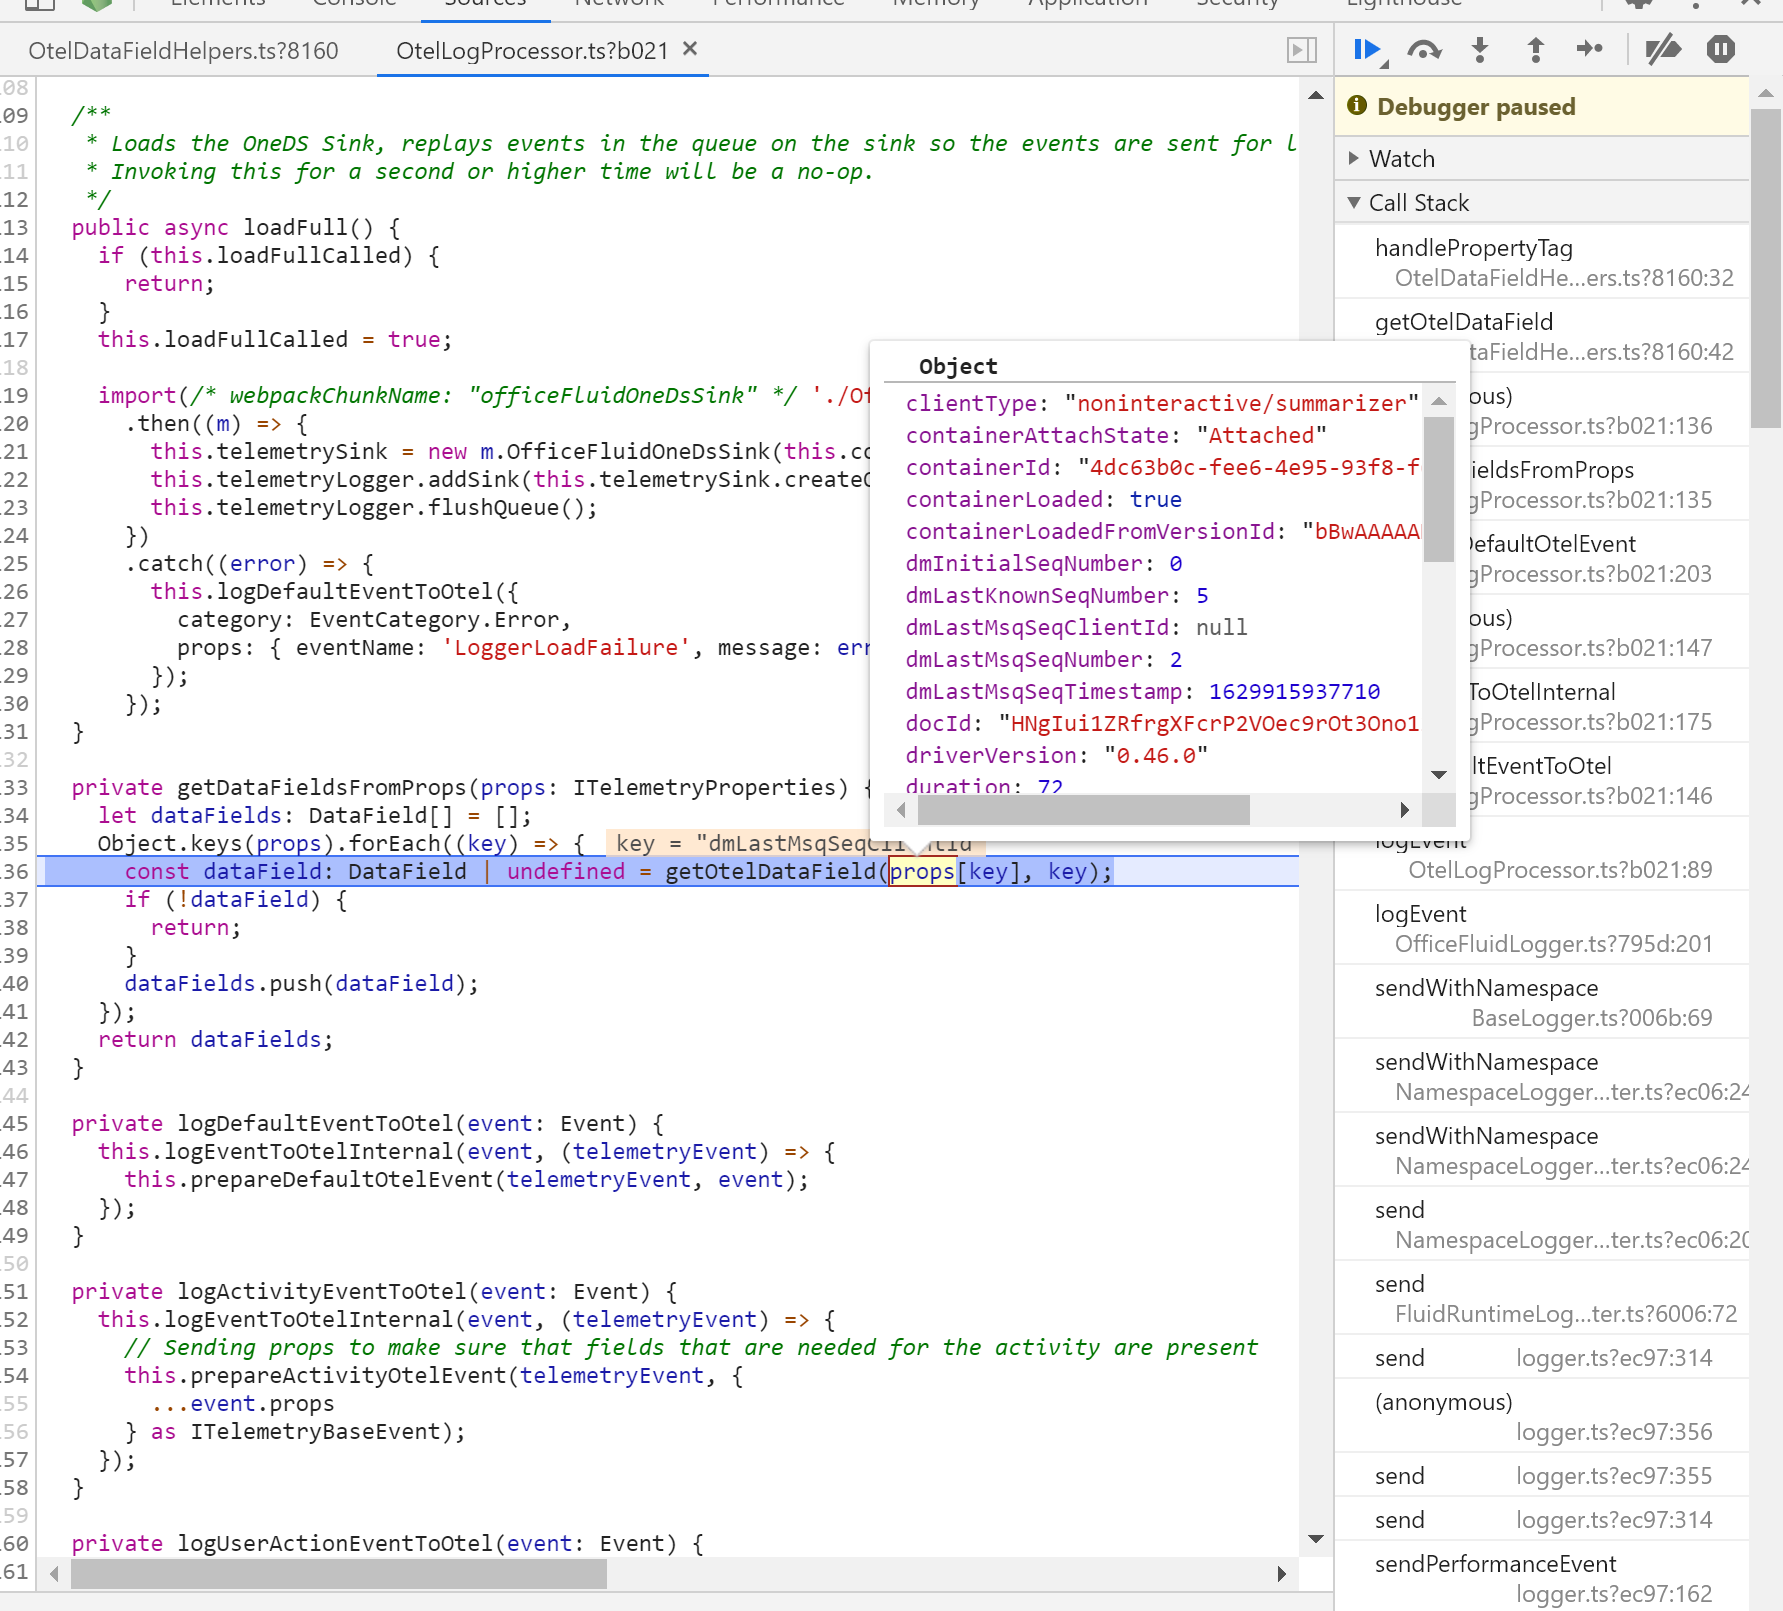1783x1611 pixels.
Task: Toggle pause on exceptions
Action: [1721, 49]
